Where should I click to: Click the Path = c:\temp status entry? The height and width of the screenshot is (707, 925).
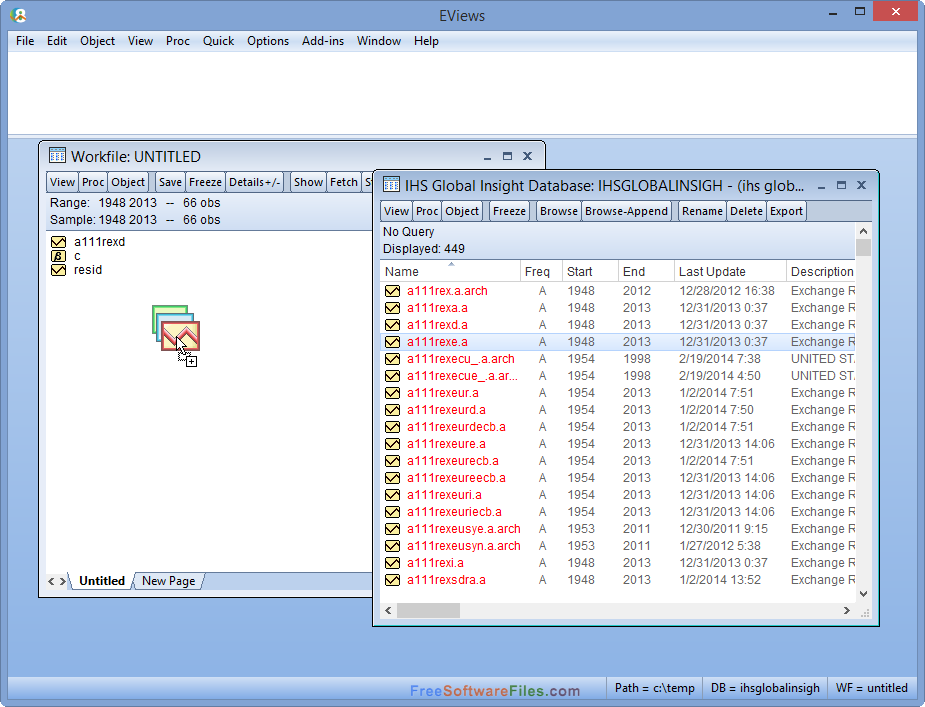[x=654, y=688]
